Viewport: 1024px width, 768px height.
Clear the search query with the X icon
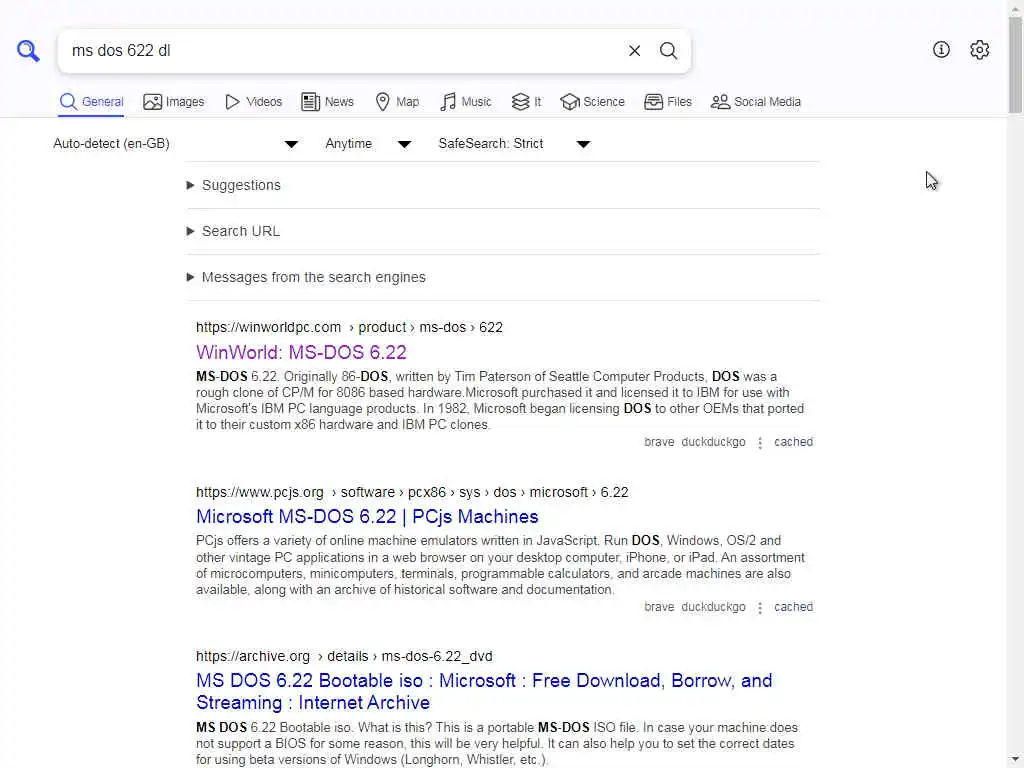coord(634,50)
